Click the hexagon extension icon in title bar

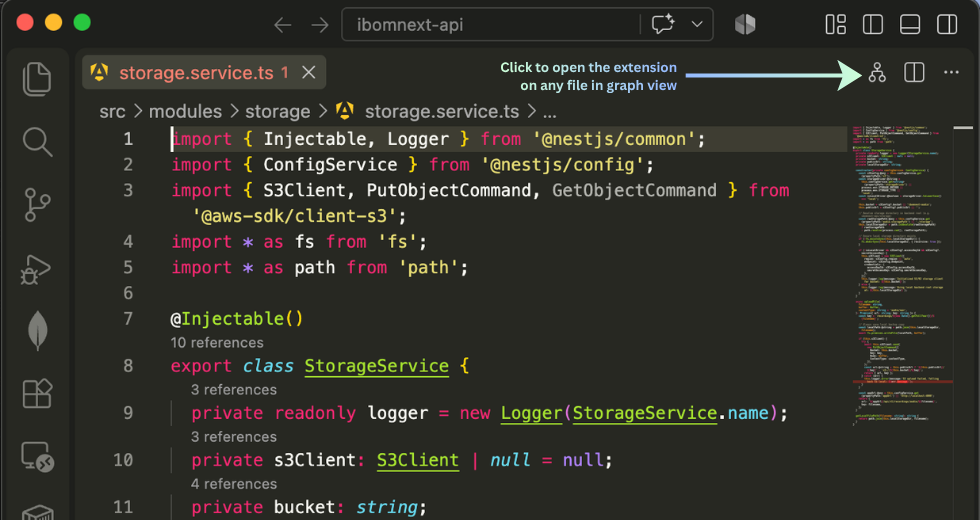point(745,24)
